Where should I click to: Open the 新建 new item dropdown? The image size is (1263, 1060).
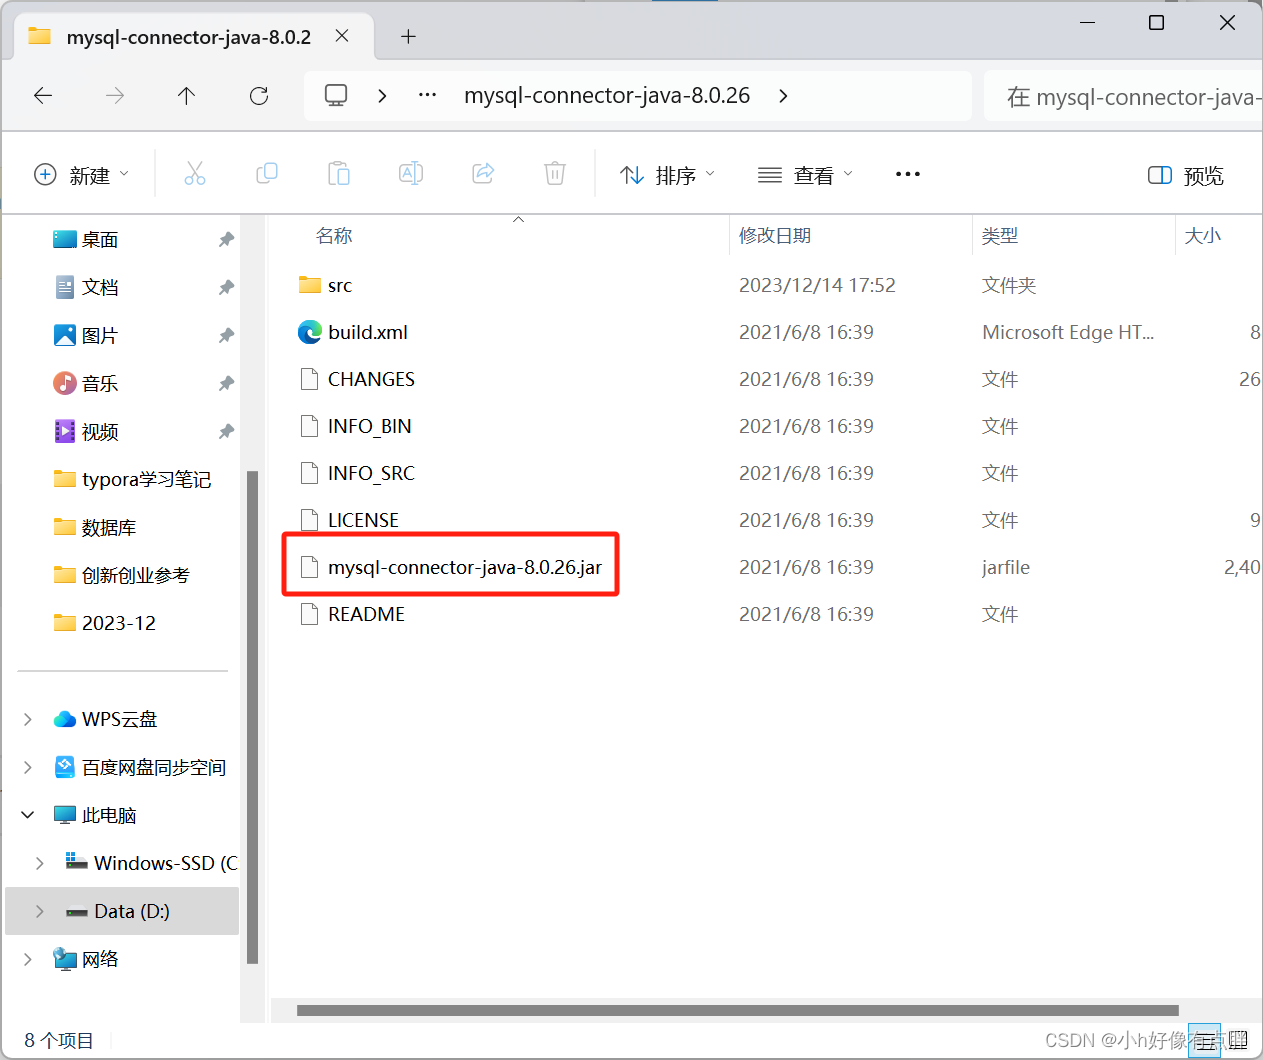click(x=82, y=175)
